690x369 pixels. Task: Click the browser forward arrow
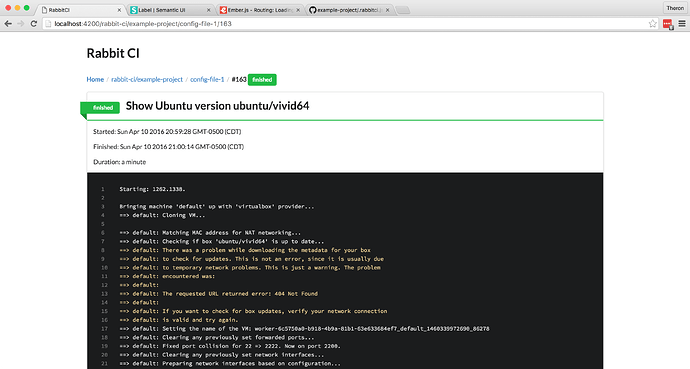21,24
